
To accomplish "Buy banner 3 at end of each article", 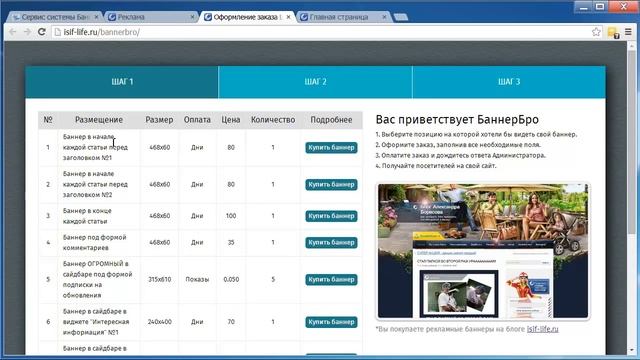I will click(331, 216).
